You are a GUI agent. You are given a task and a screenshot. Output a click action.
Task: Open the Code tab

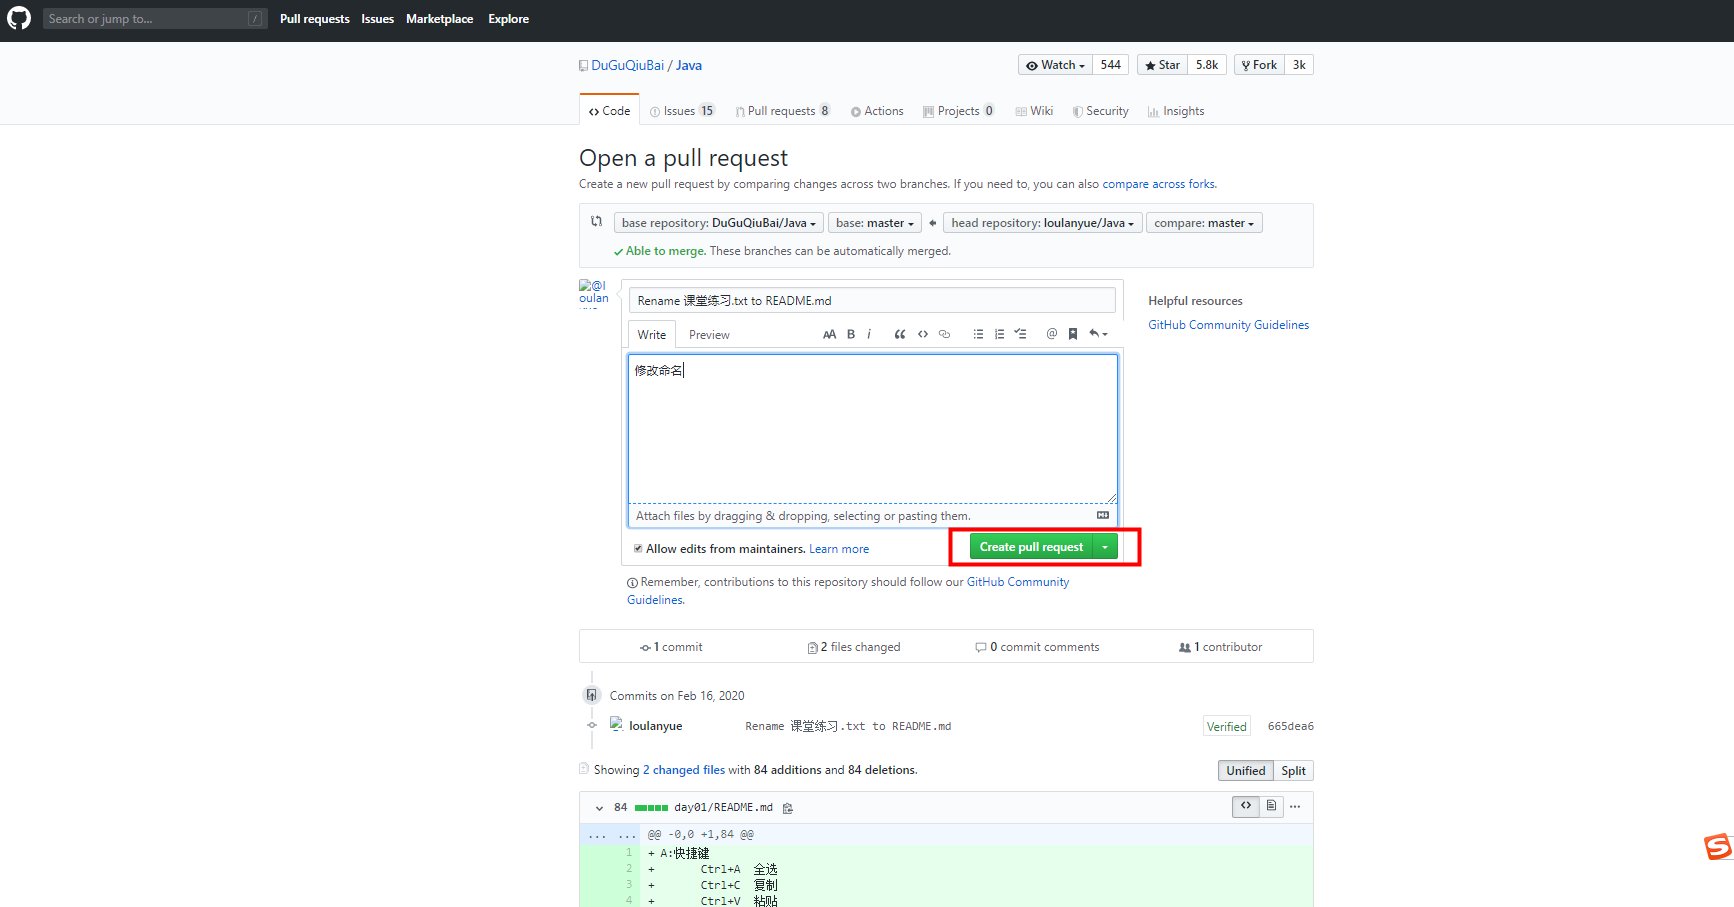pos(609,110)
